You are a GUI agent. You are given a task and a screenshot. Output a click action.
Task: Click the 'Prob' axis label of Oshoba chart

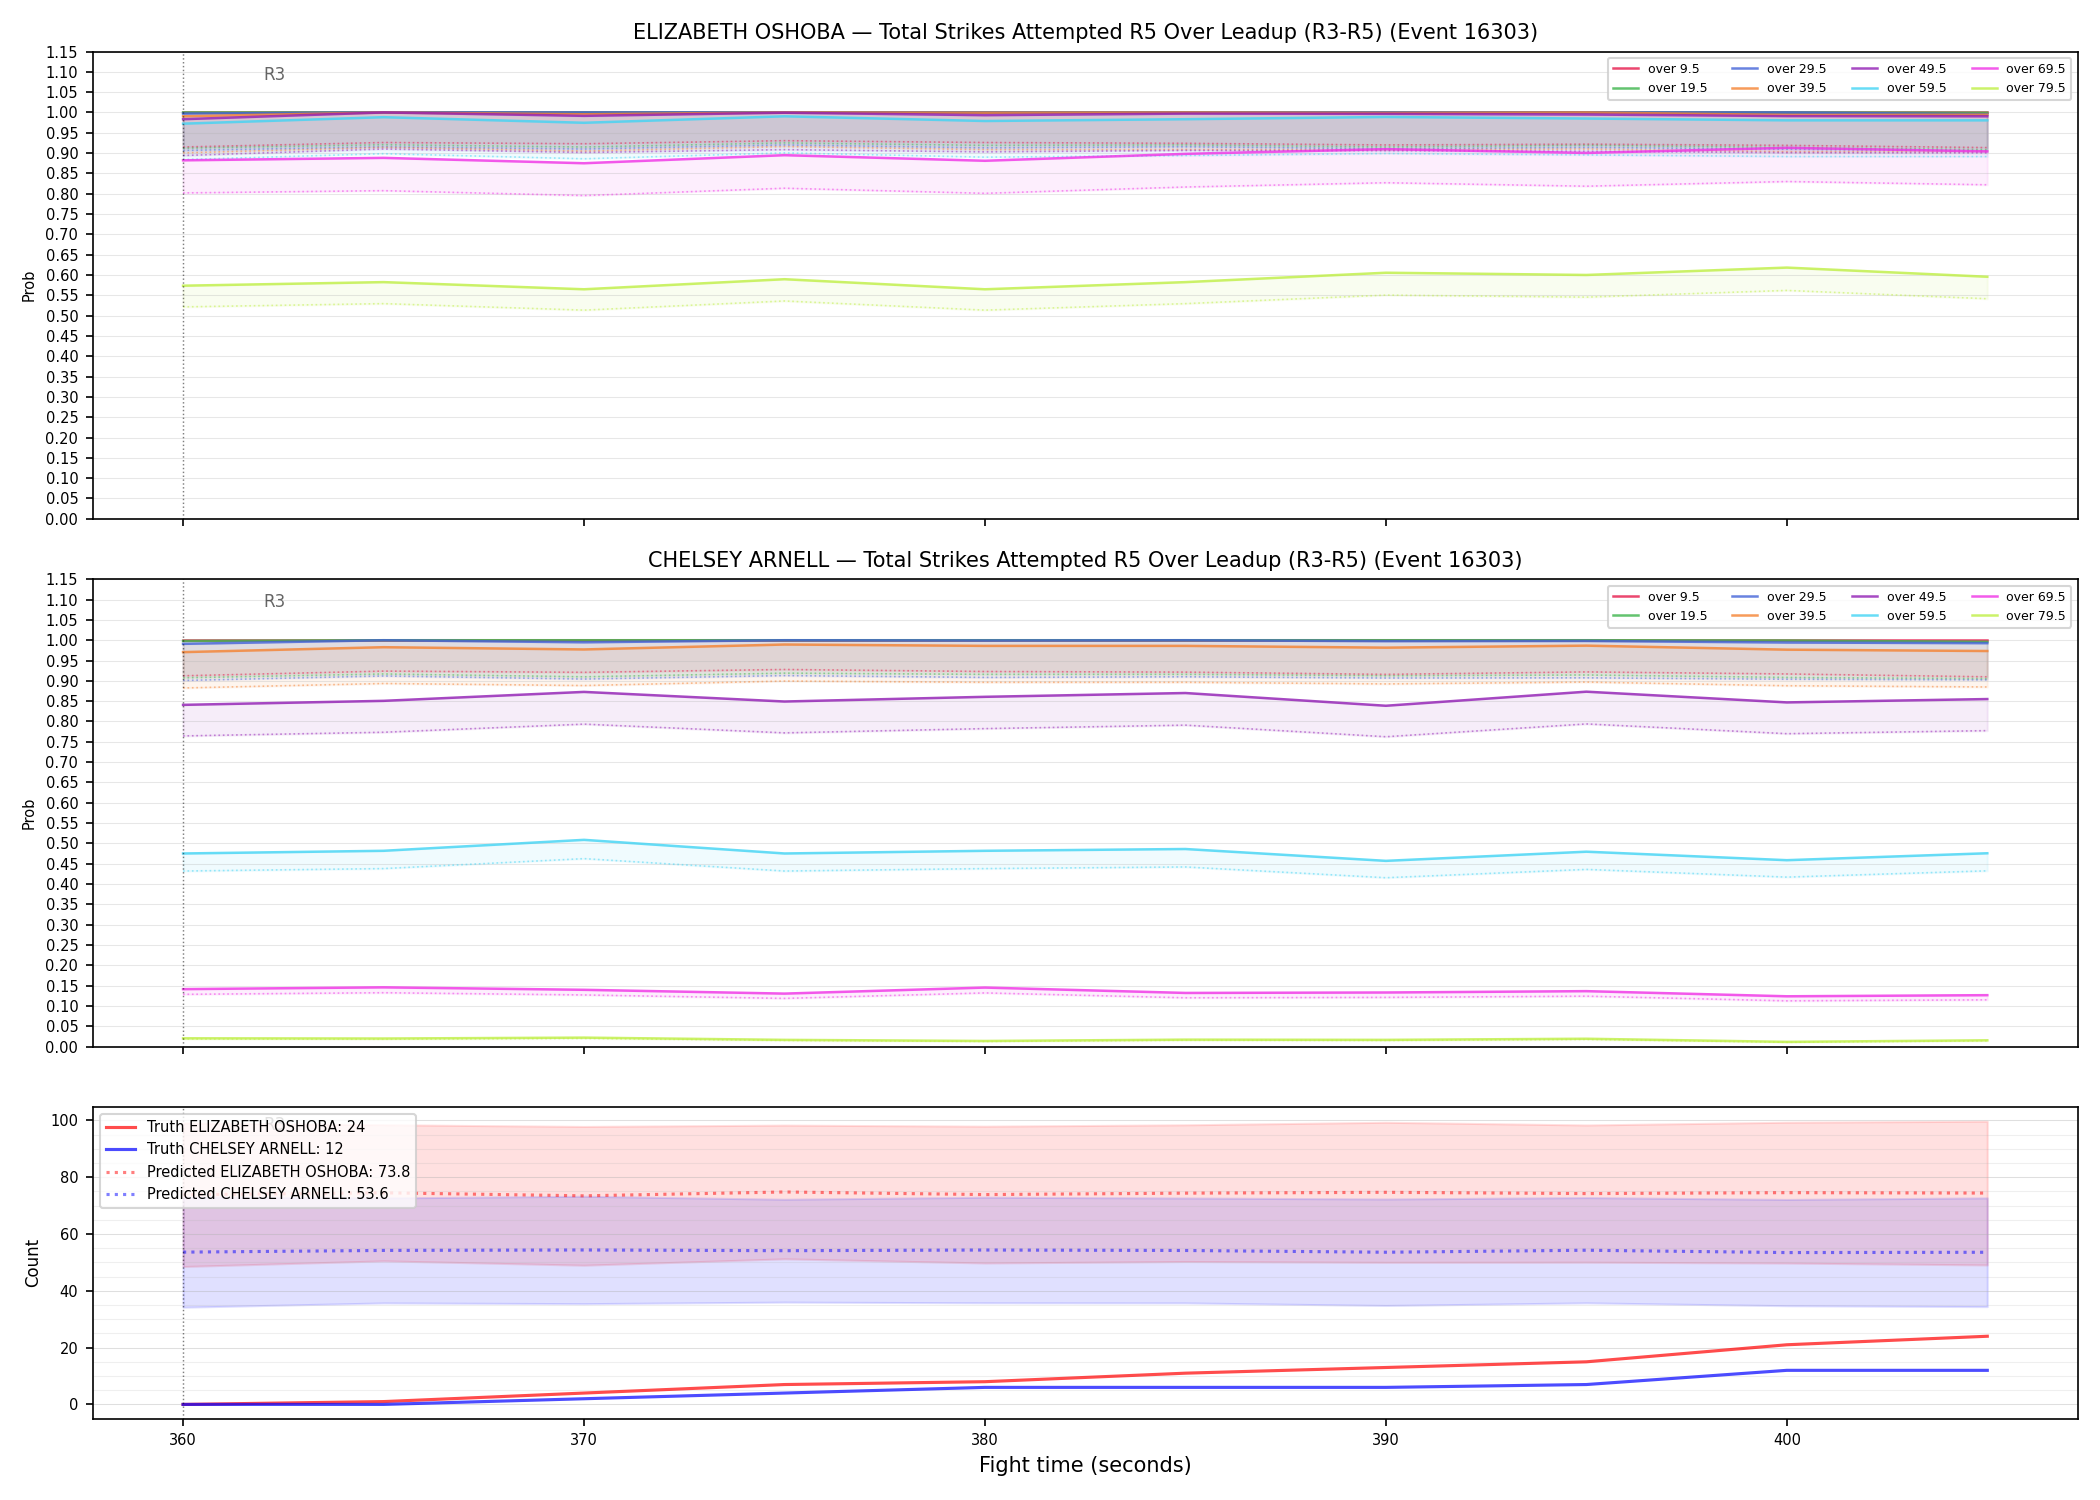pos(29,286)
